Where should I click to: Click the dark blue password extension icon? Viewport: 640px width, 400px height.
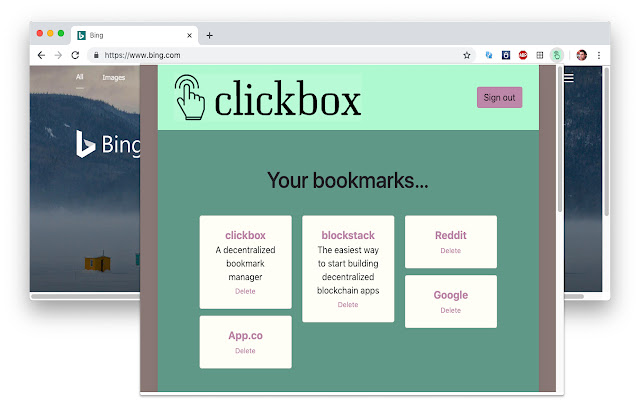[506, 55]
